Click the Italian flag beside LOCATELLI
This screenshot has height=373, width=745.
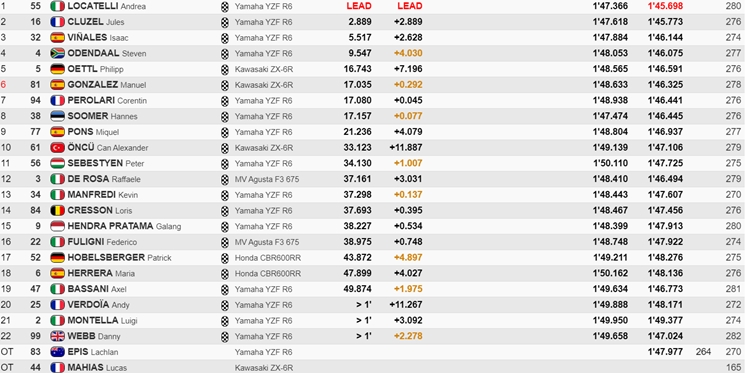click(57, 6)
